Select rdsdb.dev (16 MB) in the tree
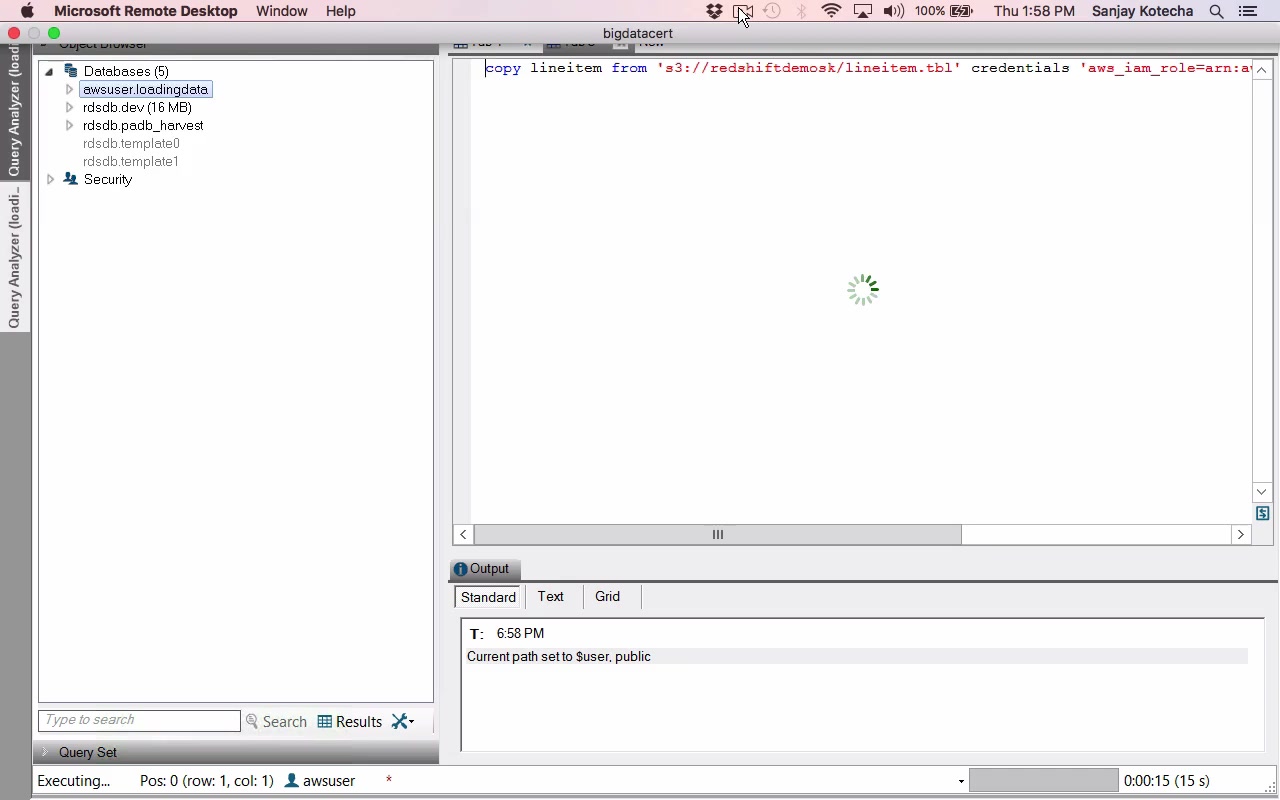The height and width of the screenshot is (800, 1280). tap(137, 107)
